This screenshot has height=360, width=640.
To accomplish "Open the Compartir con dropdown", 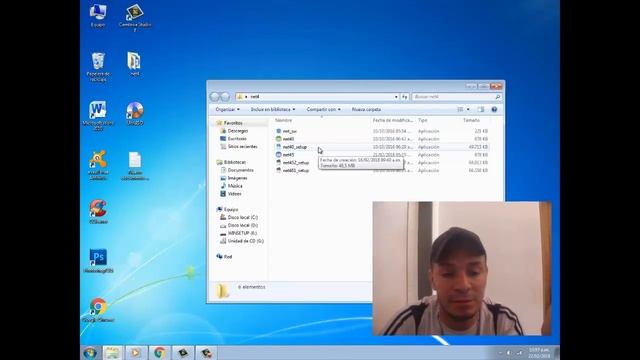I will (323, 109).
